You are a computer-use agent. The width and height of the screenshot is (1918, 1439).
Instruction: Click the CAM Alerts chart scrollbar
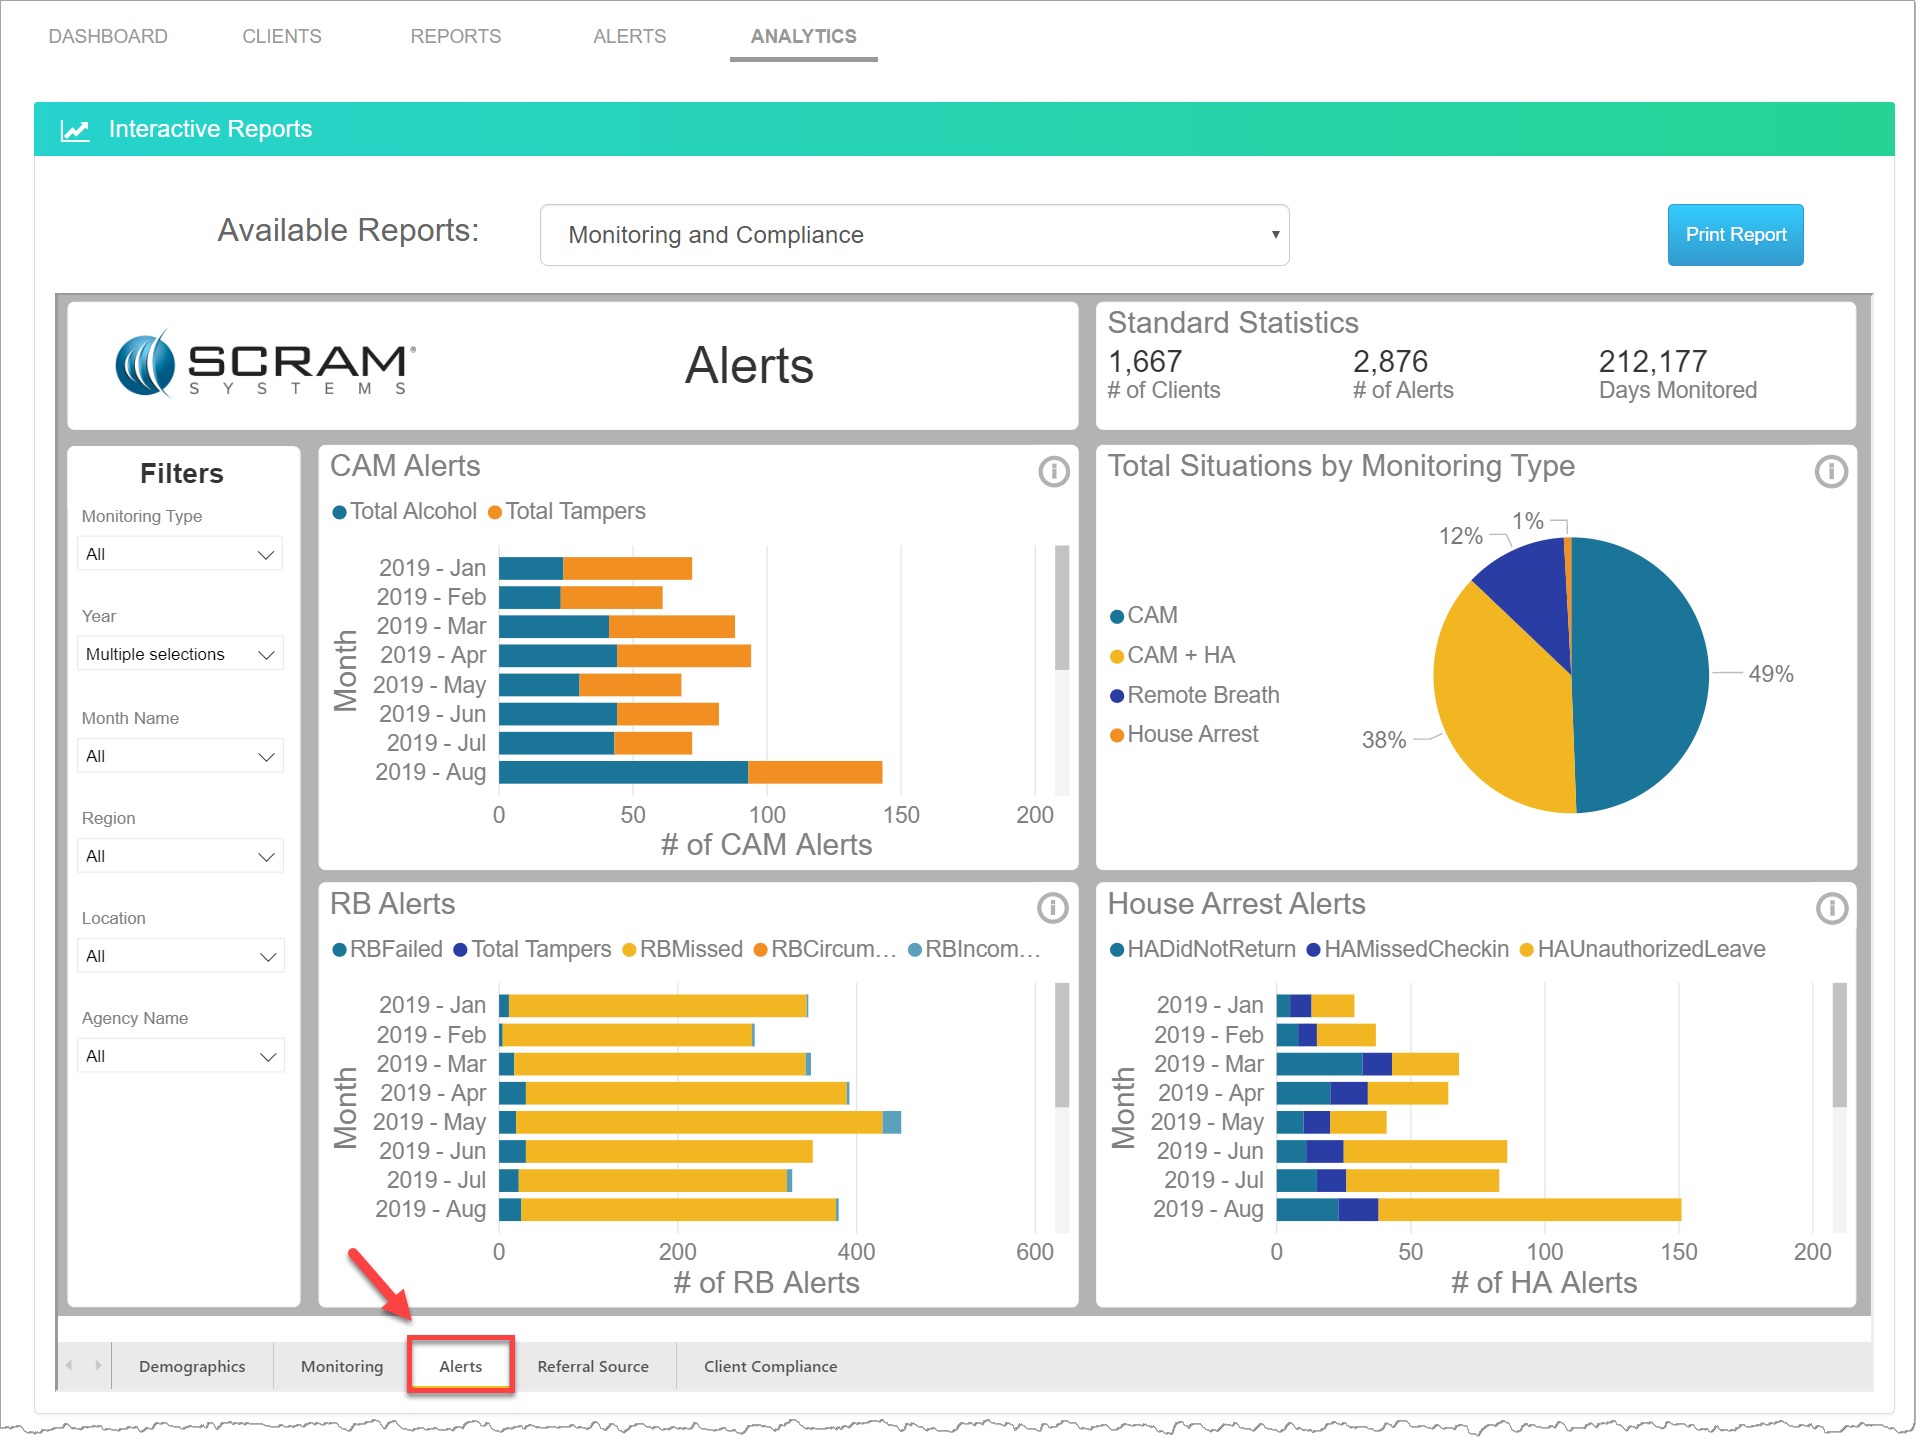coord(1061,607)
